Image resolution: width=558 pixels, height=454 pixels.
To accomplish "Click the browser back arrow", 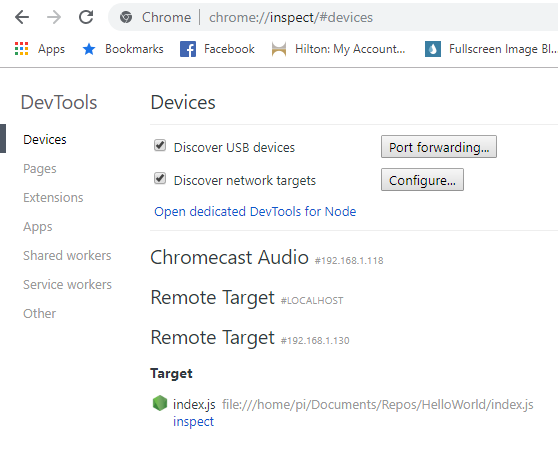I will click(x=22, y=17).
